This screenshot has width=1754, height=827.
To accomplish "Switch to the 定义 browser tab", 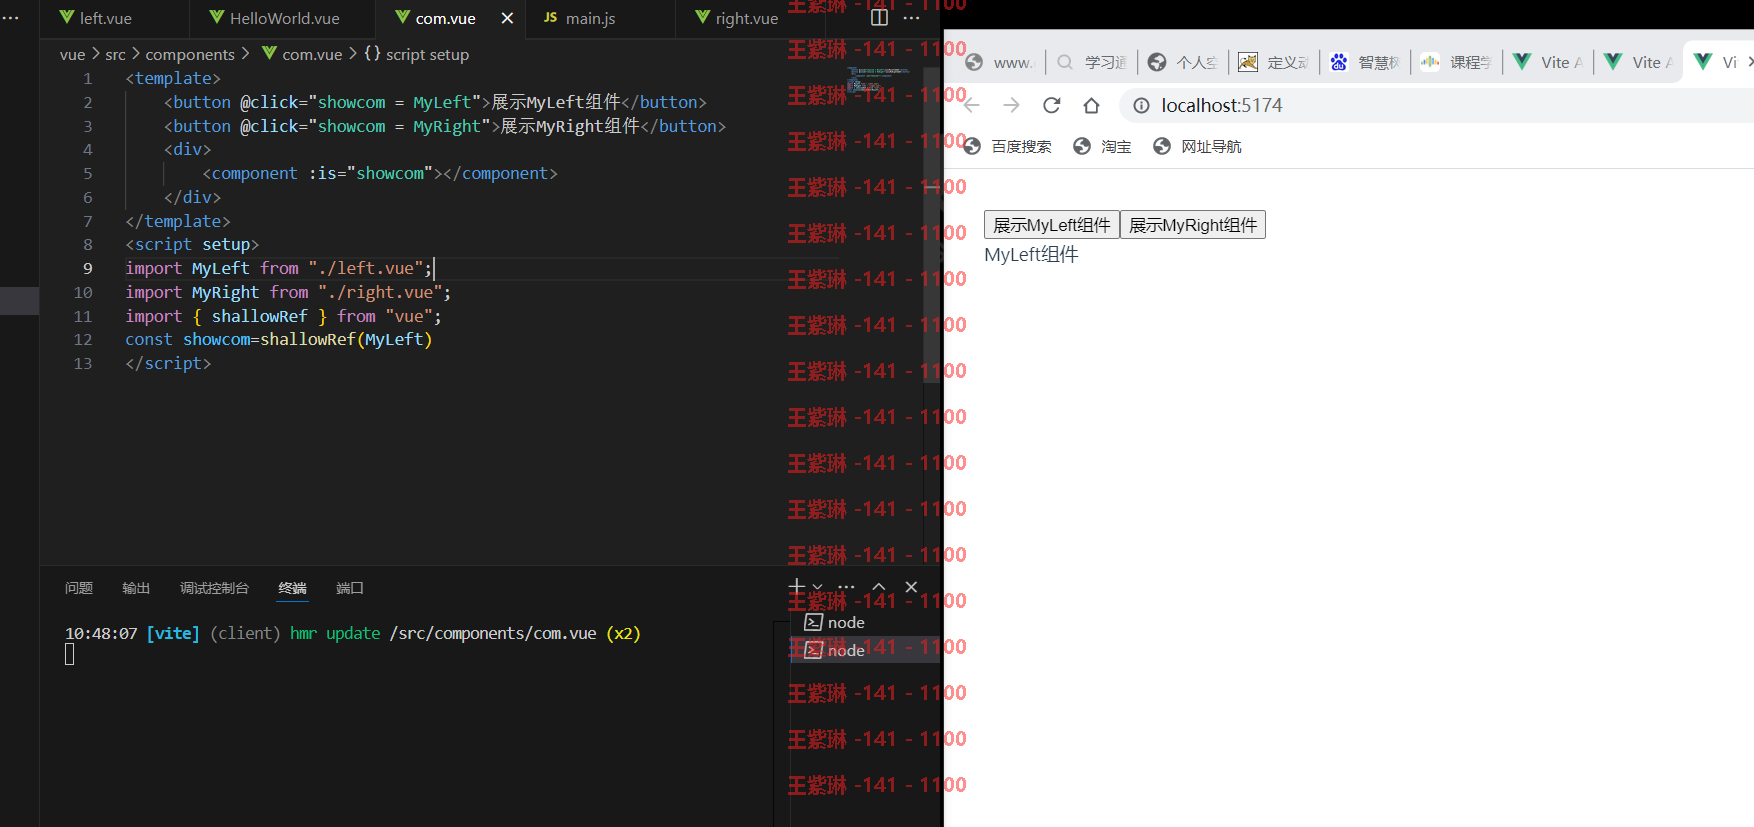I will (1274, 62).
